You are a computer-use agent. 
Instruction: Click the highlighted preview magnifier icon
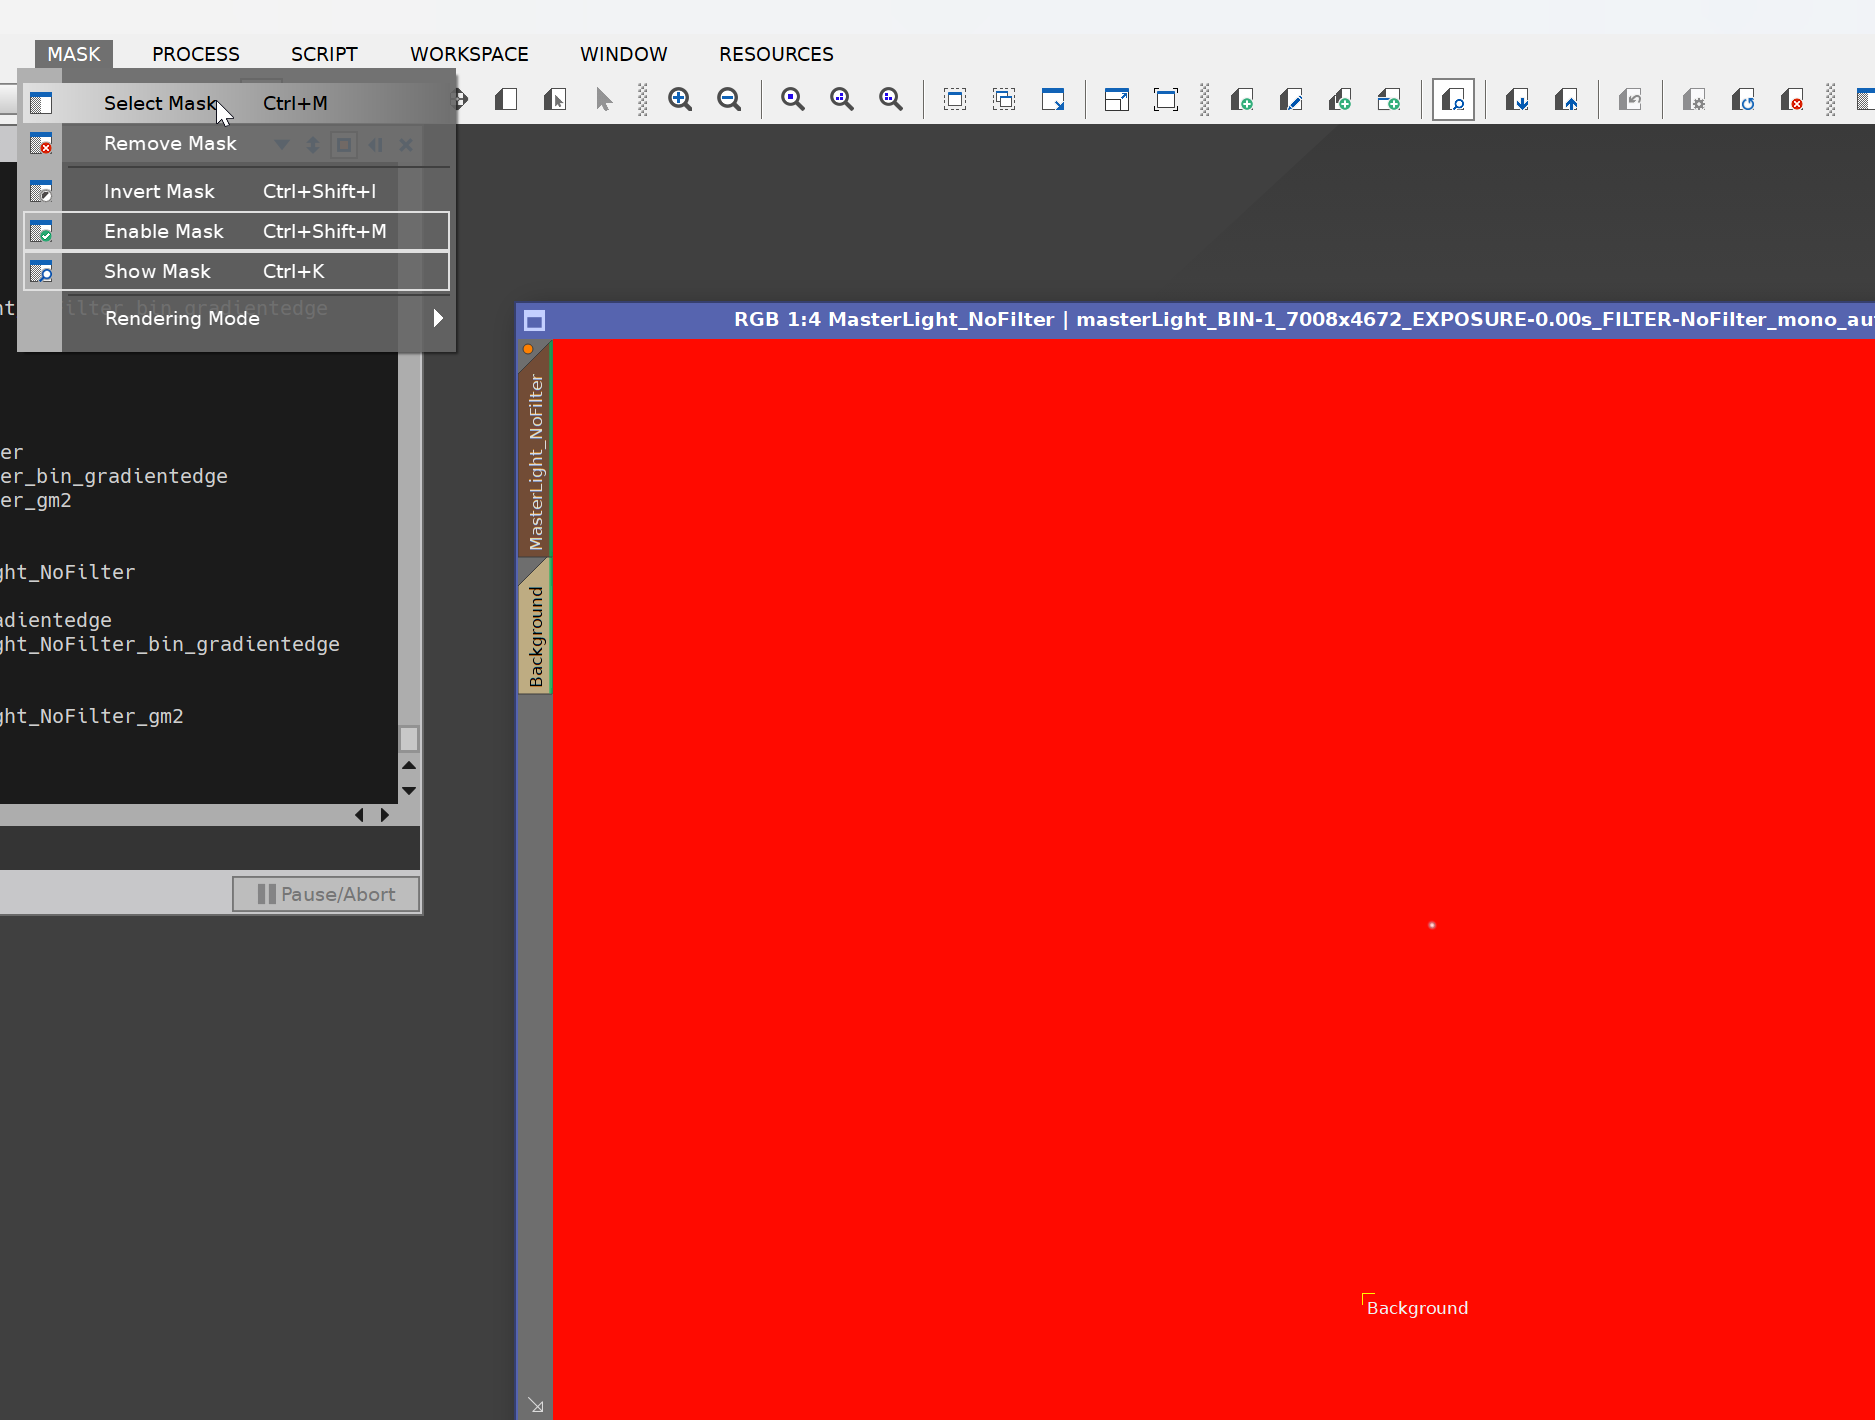[x=1453, y=100]
